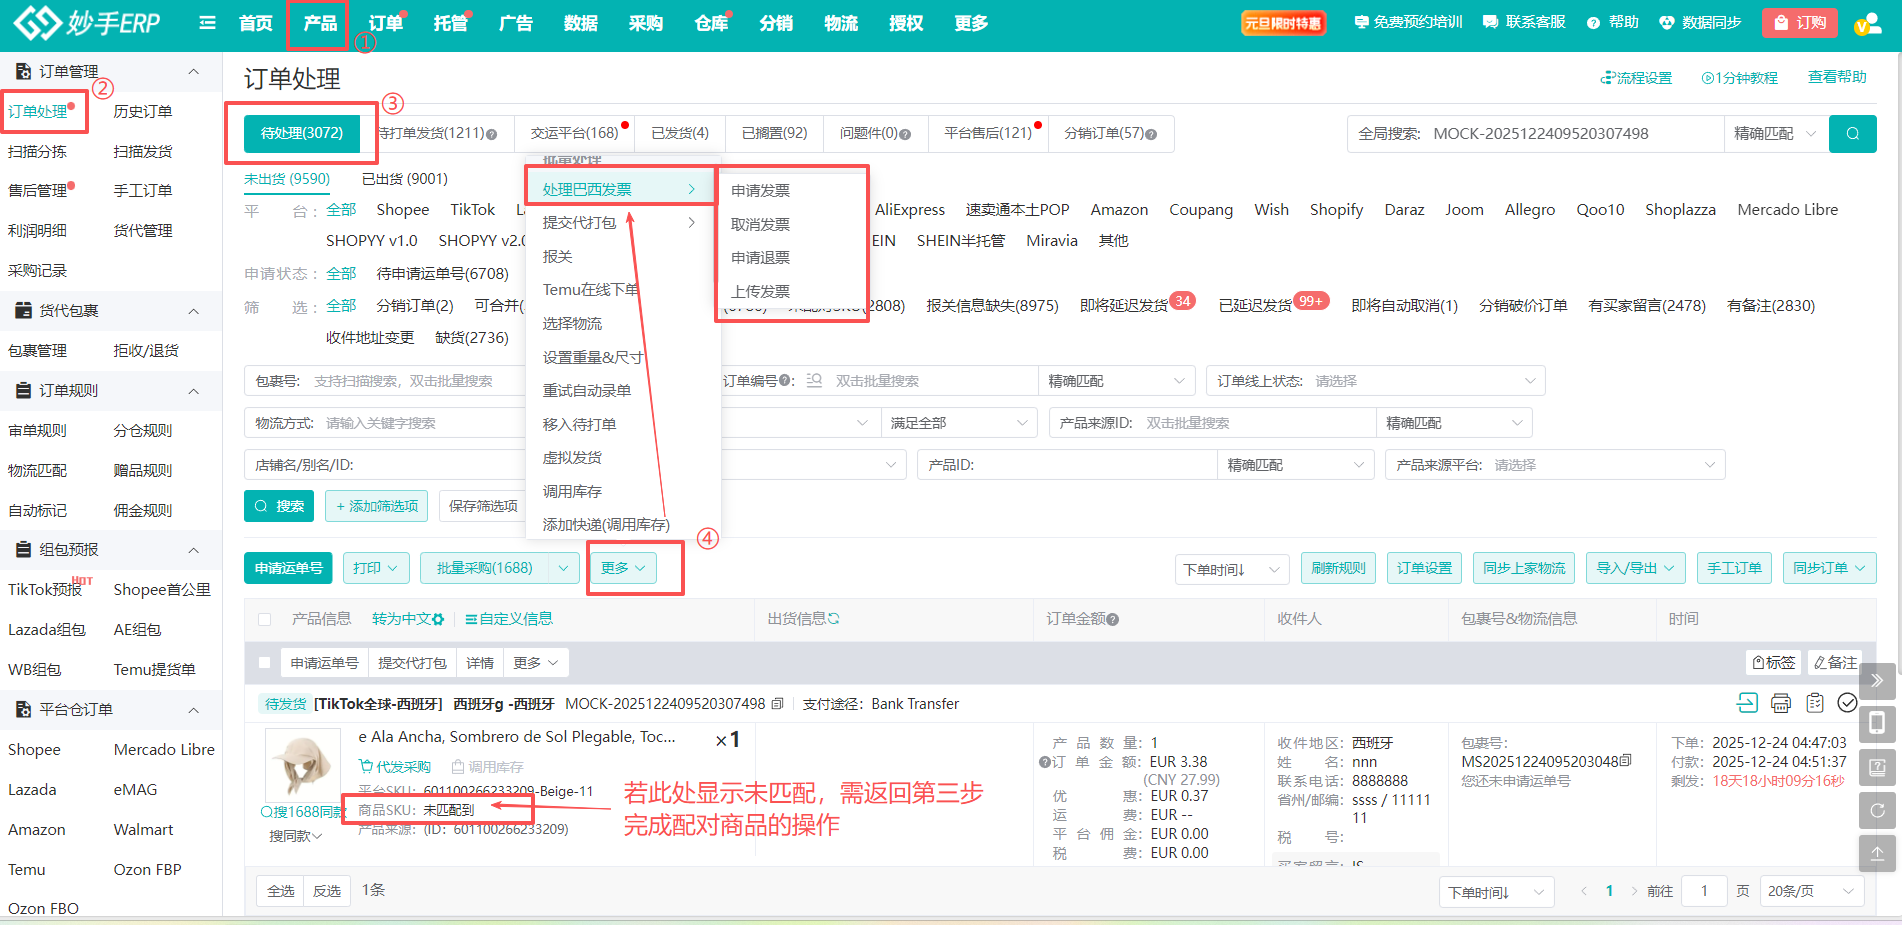Click the 搜索 search button

click(279, 505)
